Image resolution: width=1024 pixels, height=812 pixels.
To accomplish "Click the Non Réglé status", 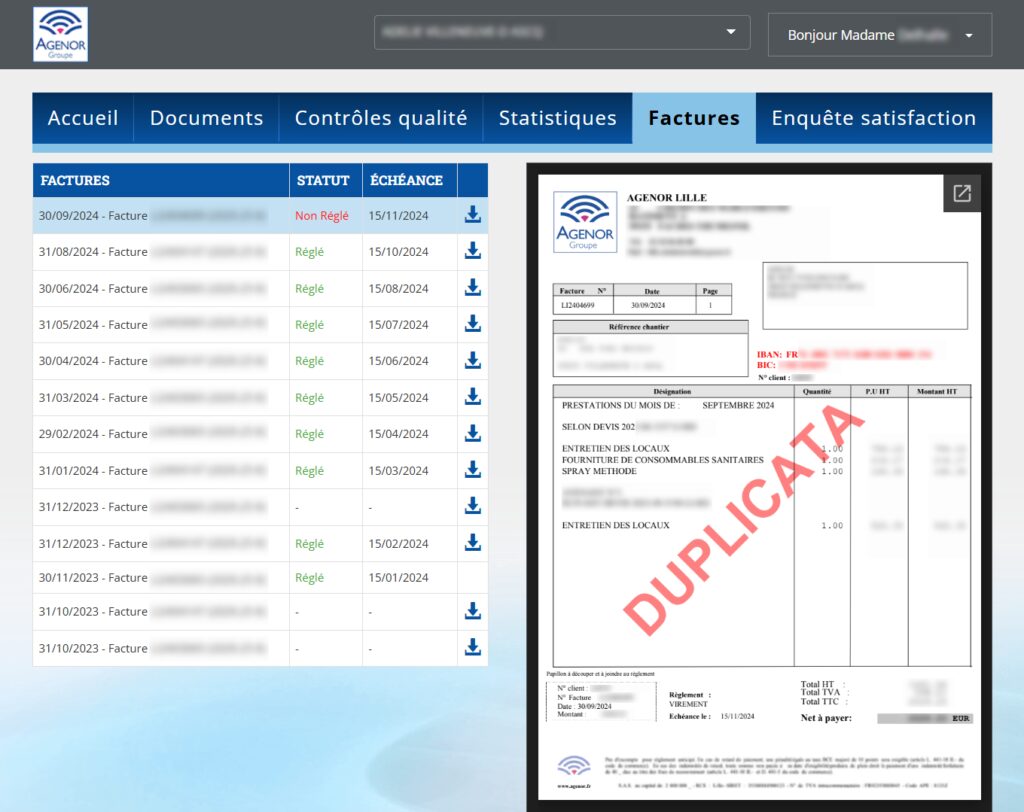I will [321, 216].
